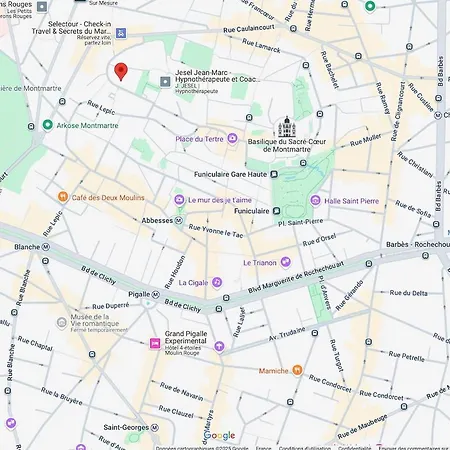Select the Le Trianon venue icon
The image size is (450, 450).
point(285,262)
